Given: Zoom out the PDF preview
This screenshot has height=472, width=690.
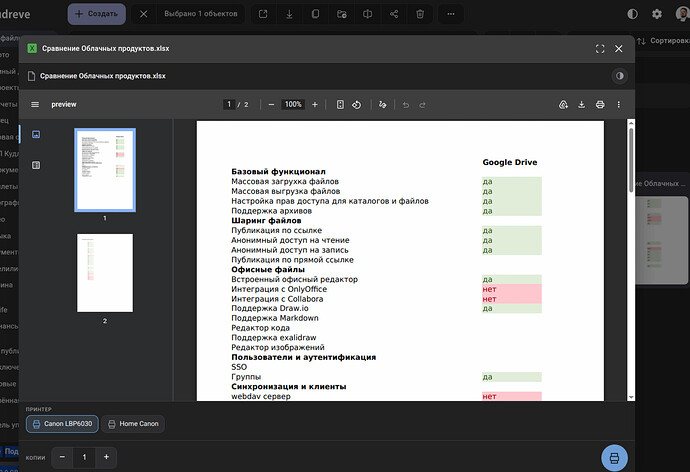Looking at the screenshot, I should [271, 105].
